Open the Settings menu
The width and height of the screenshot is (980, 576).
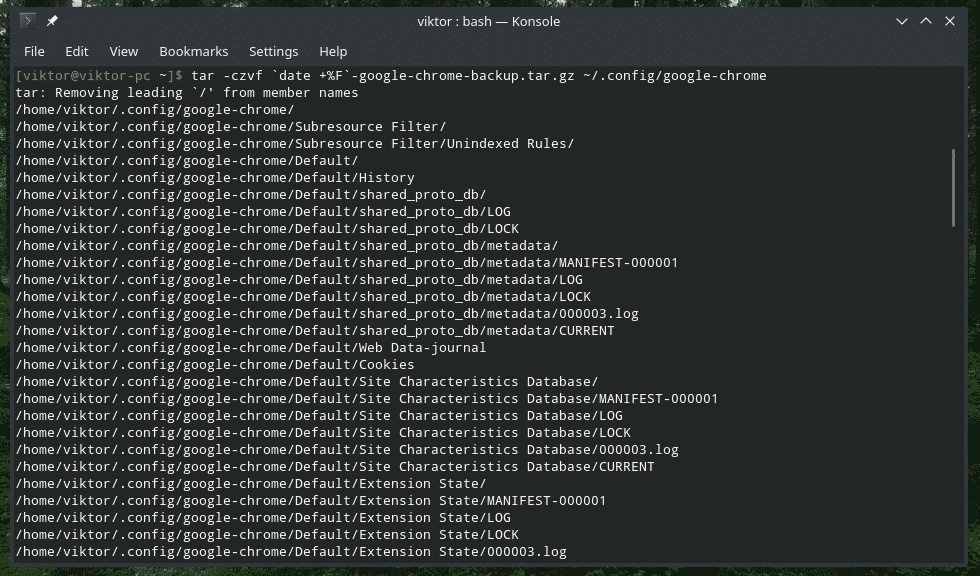(x=273, y=51)
